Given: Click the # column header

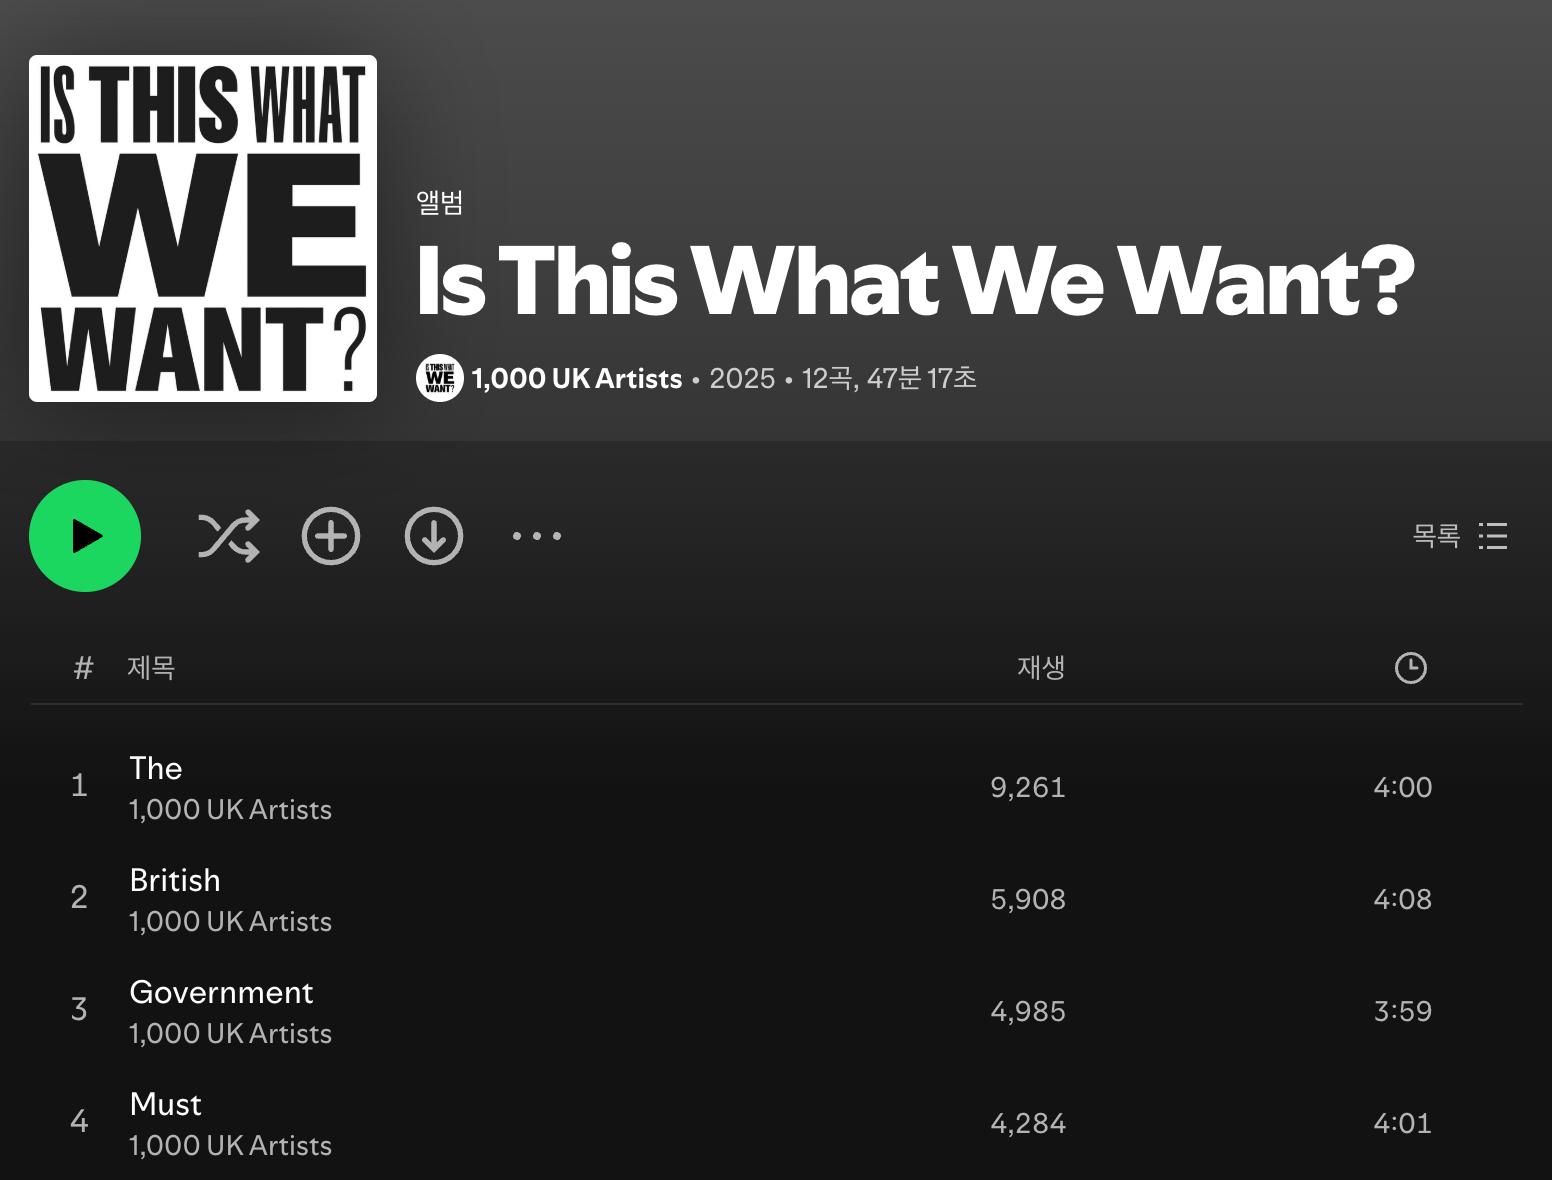Looking at the screenshot, I should pyautogui.click(x=83, y=668).
